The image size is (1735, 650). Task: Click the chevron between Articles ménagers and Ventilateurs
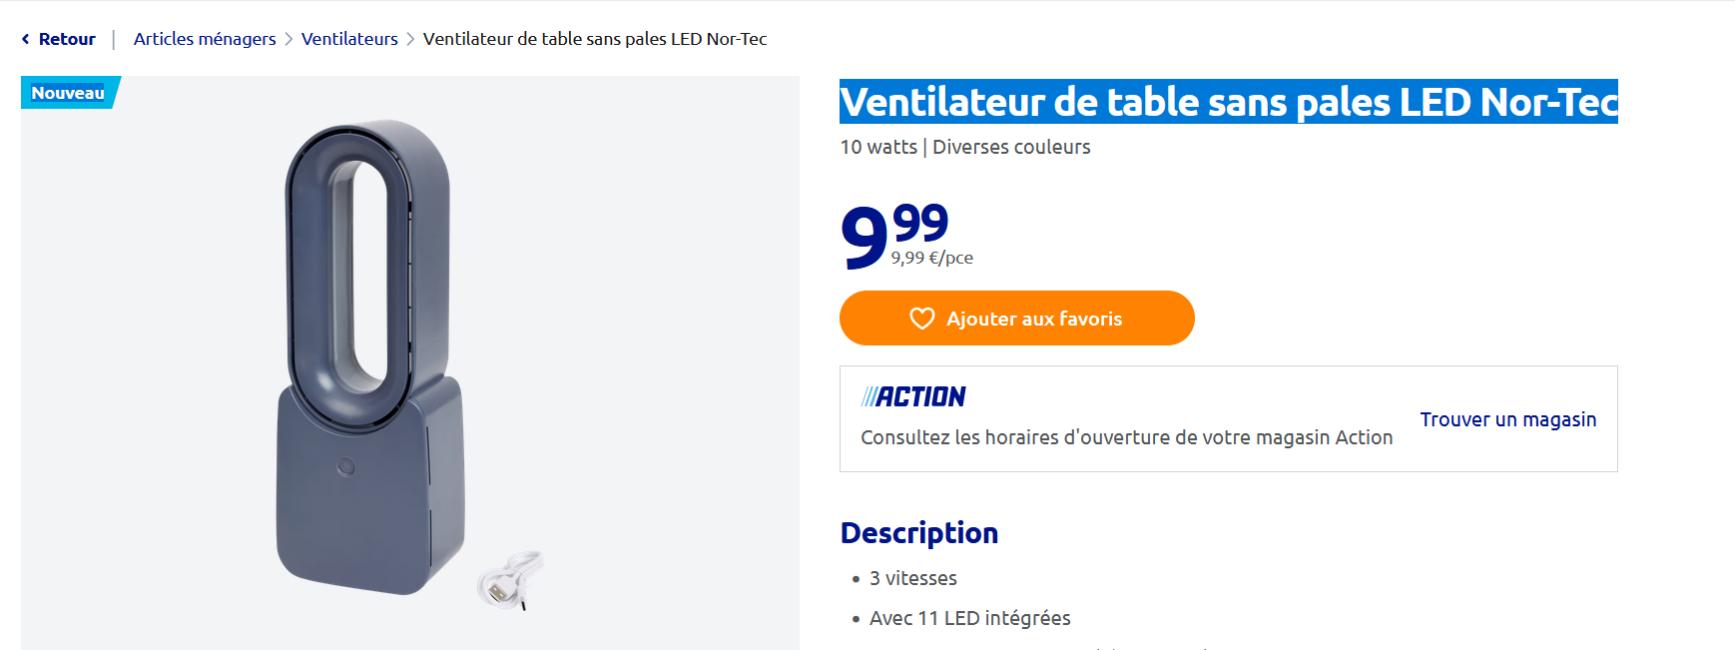[288, 38]
